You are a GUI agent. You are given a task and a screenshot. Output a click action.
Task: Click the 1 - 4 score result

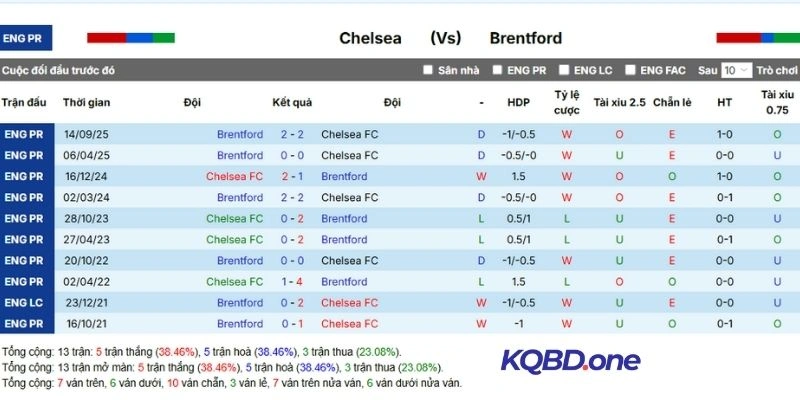[292, 281]
